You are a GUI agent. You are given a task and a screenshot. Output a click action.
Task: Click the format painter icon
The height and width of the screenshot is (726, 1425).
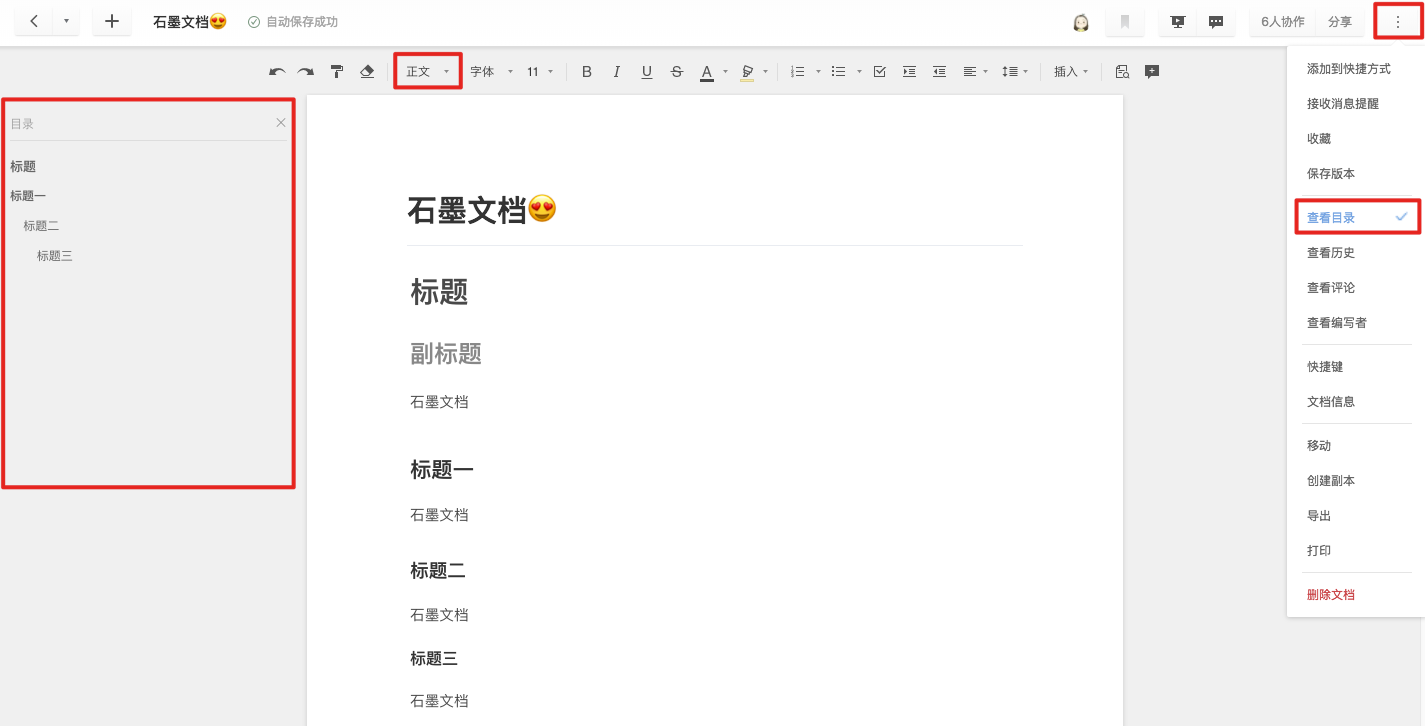(337, 71)
